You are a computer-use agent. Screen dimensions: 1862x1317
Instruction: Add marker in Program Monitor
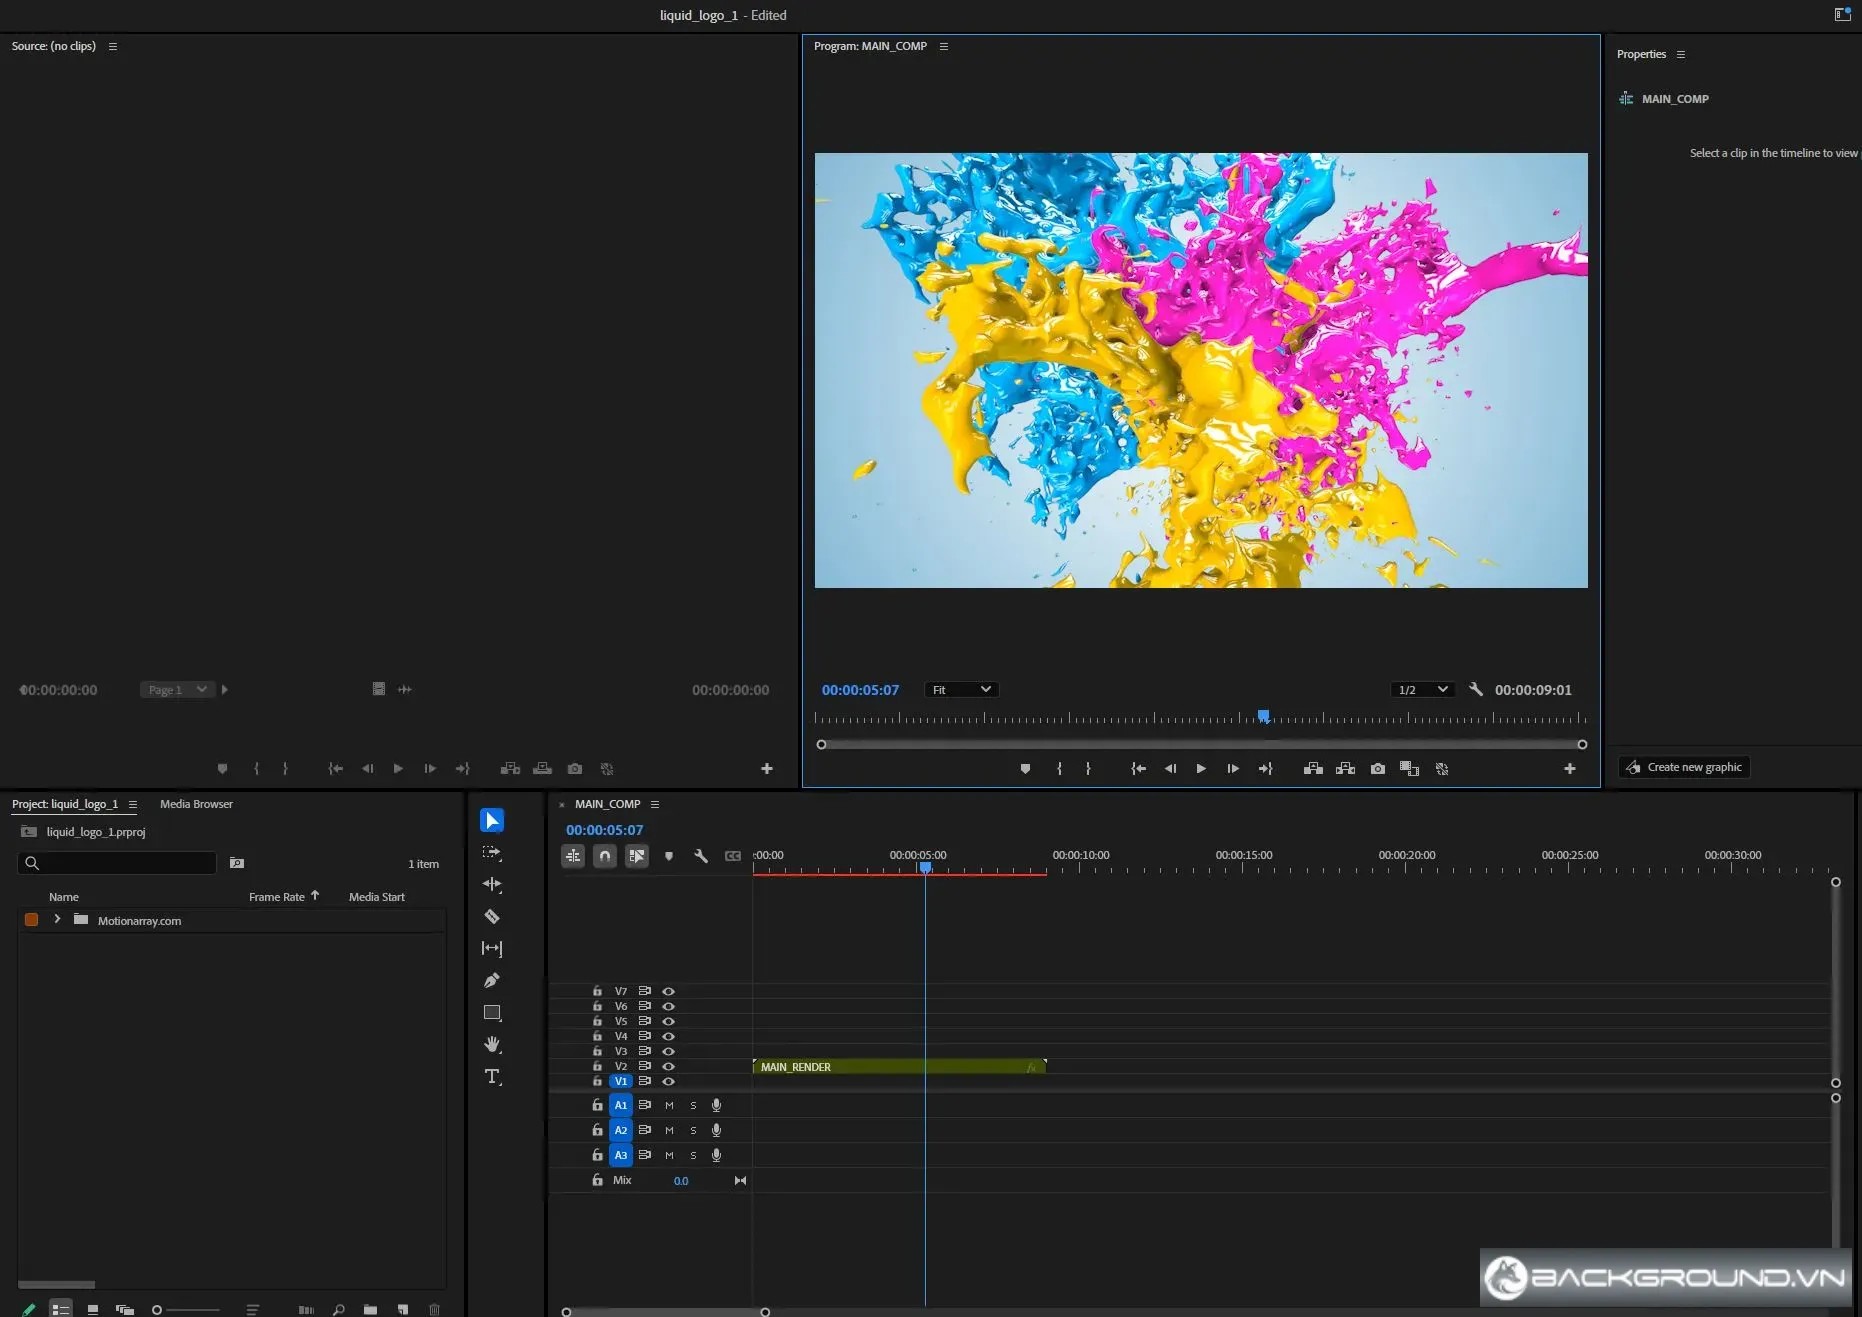[1025, 768]
